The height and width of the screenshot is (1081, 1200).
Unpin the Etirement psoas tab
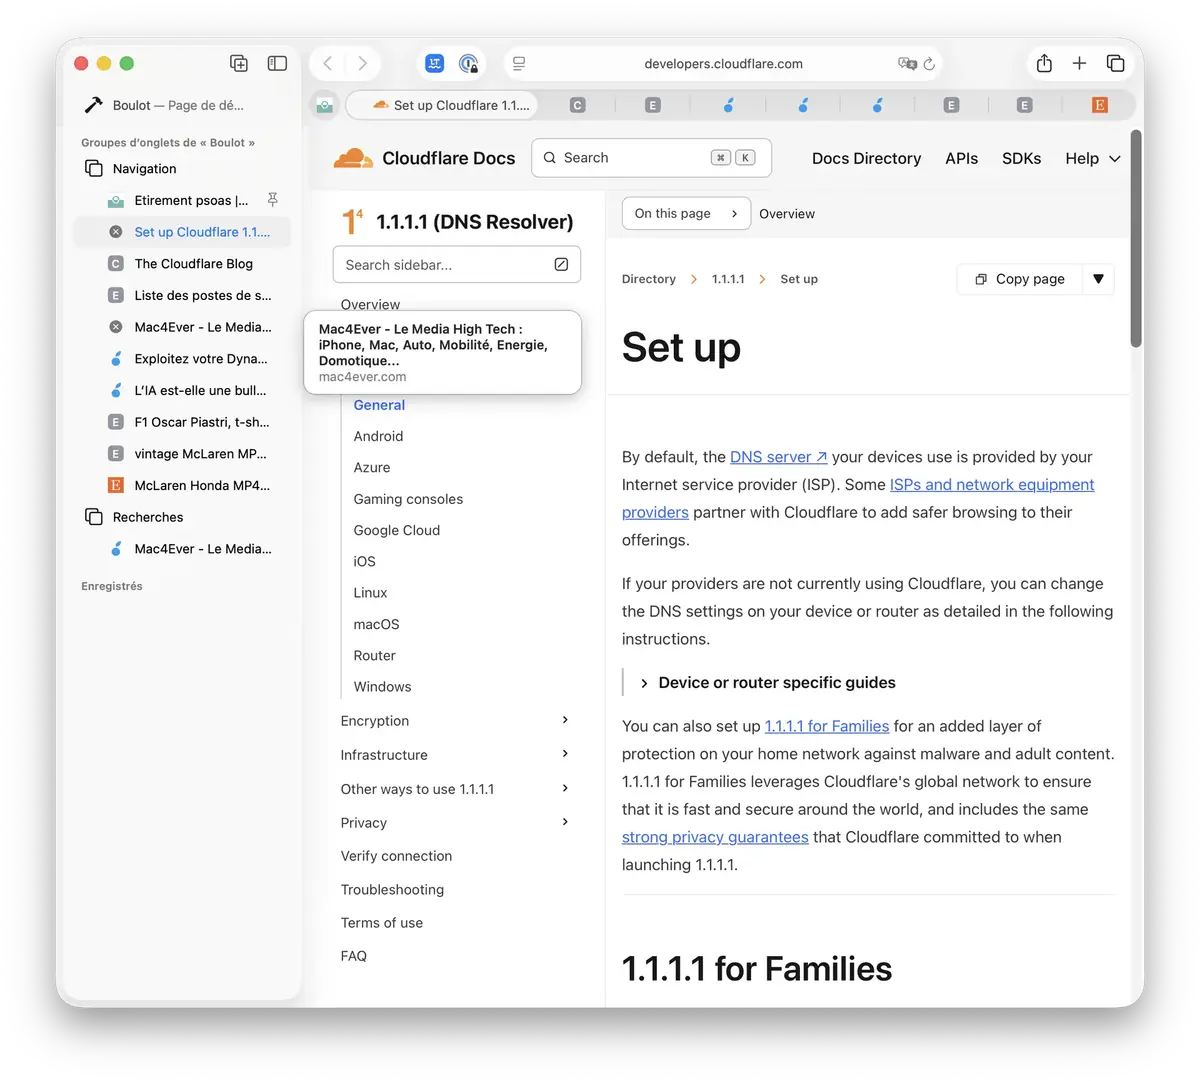click(272, 200)
